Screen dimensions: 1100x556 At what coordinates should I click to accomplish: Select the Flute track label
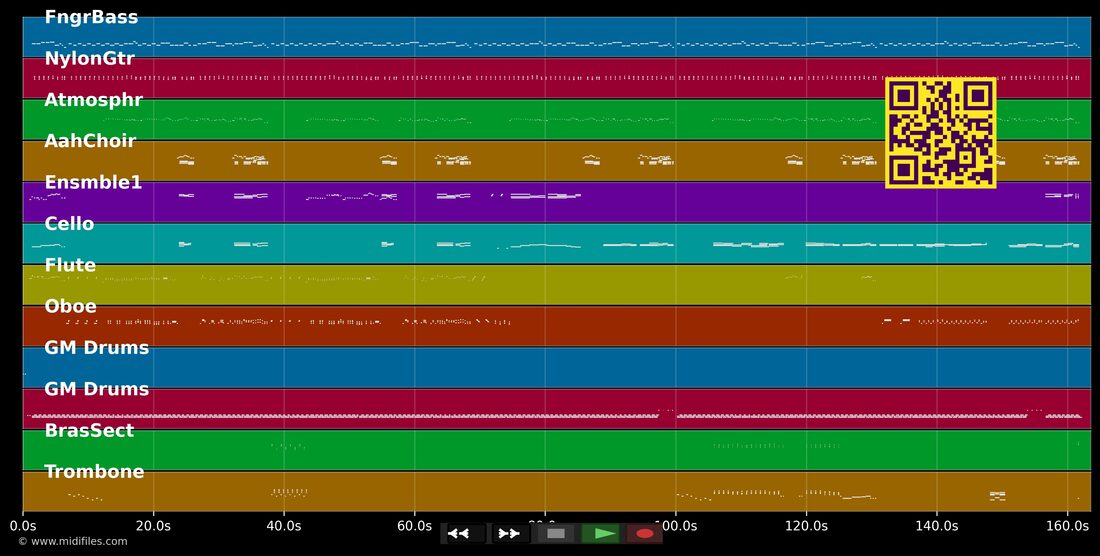pos(70,266)
